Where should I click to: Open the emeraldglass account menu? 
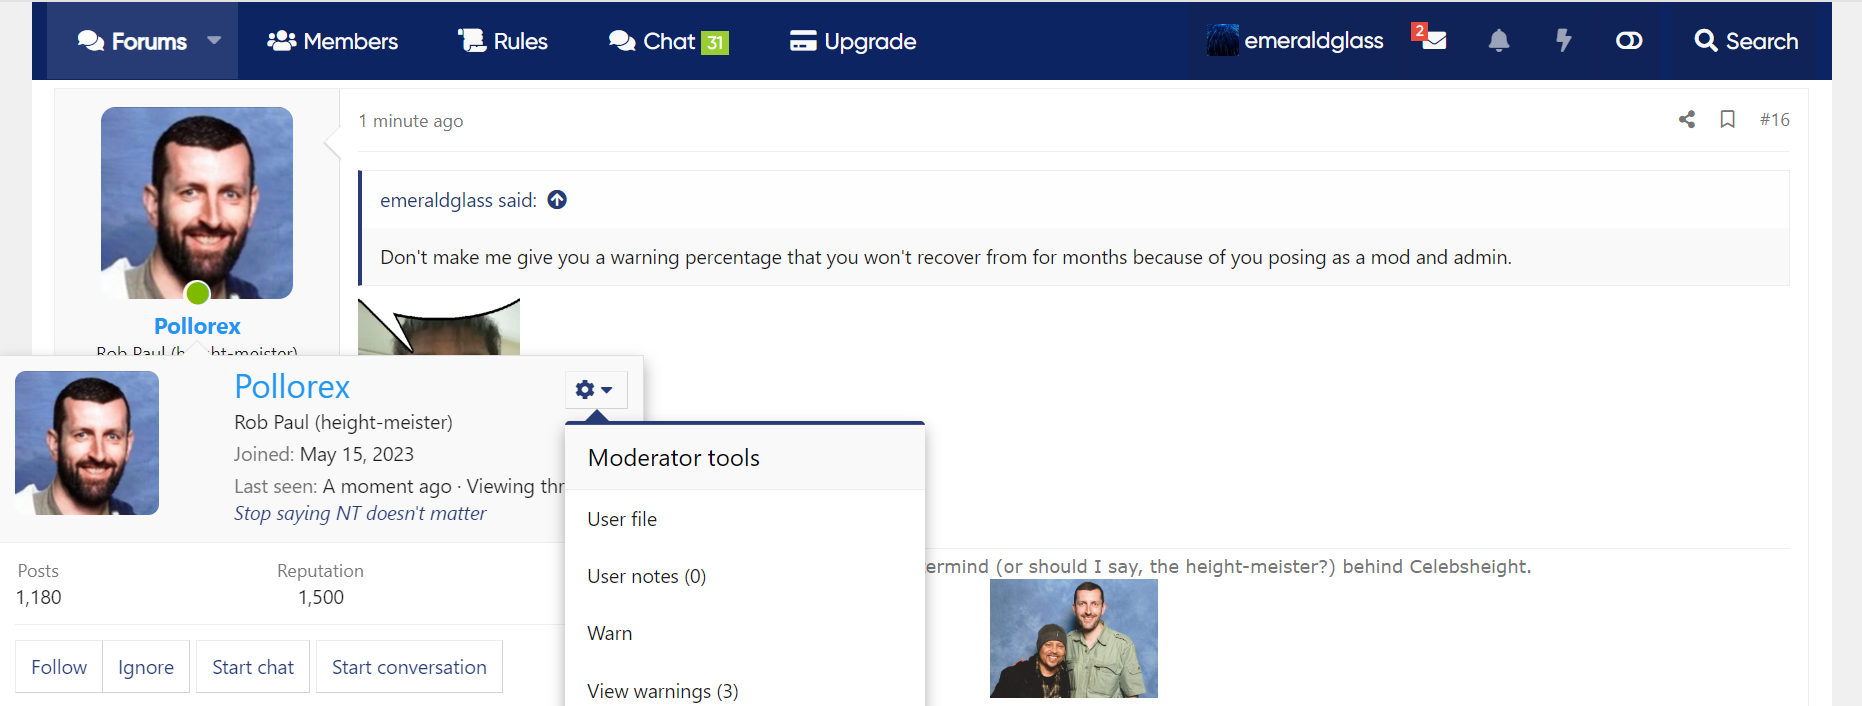point(1295,41)
